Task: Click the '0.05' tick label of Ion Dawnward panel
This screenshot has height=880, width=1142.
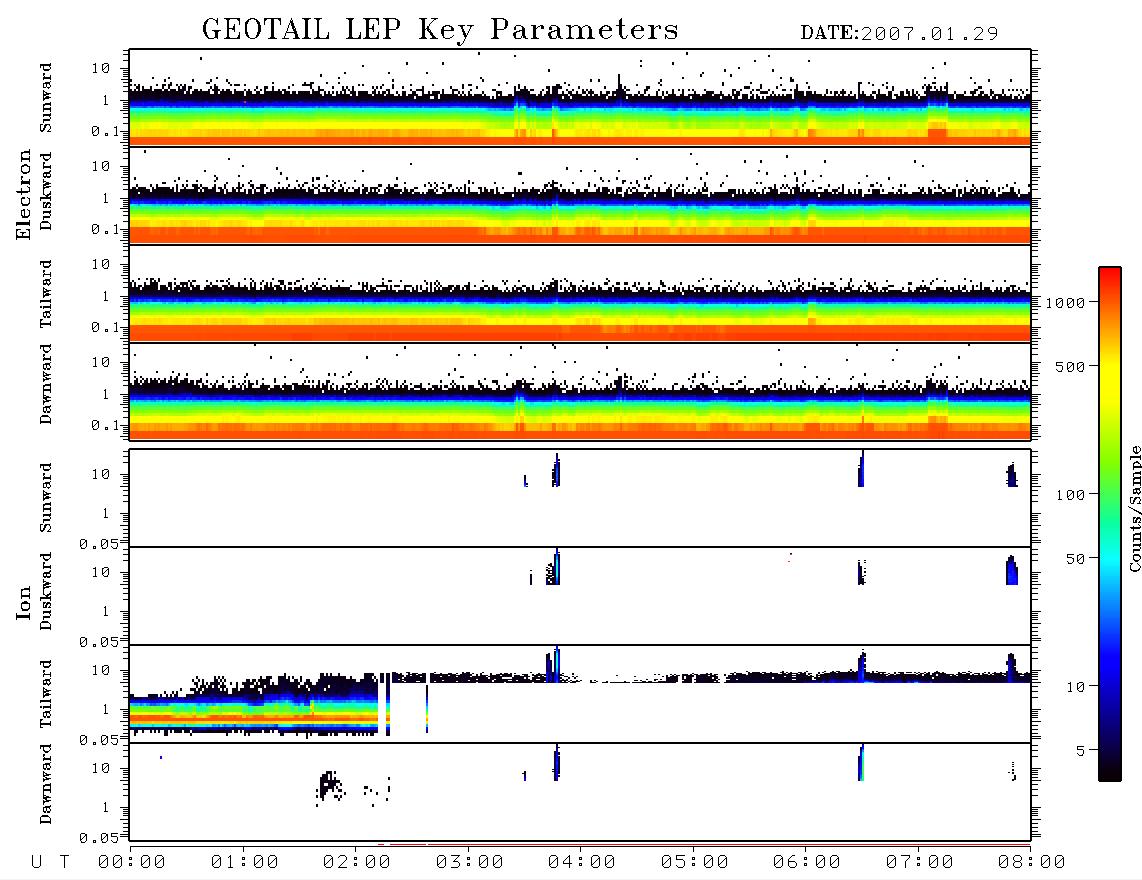Action: 98,838
